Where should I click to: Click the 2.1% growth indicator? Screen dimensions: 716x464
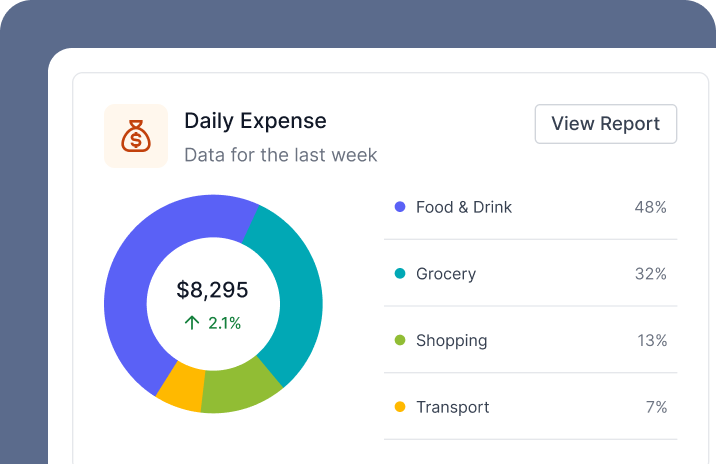[224, 323]
